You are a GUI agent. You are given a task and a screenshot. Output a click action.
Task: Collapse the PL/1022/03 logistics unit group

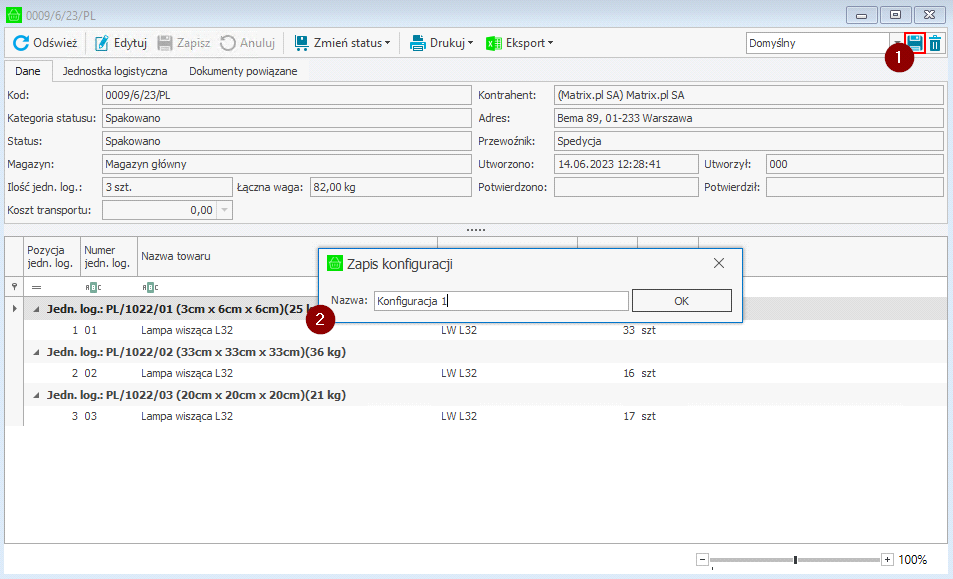click(37, 395)
